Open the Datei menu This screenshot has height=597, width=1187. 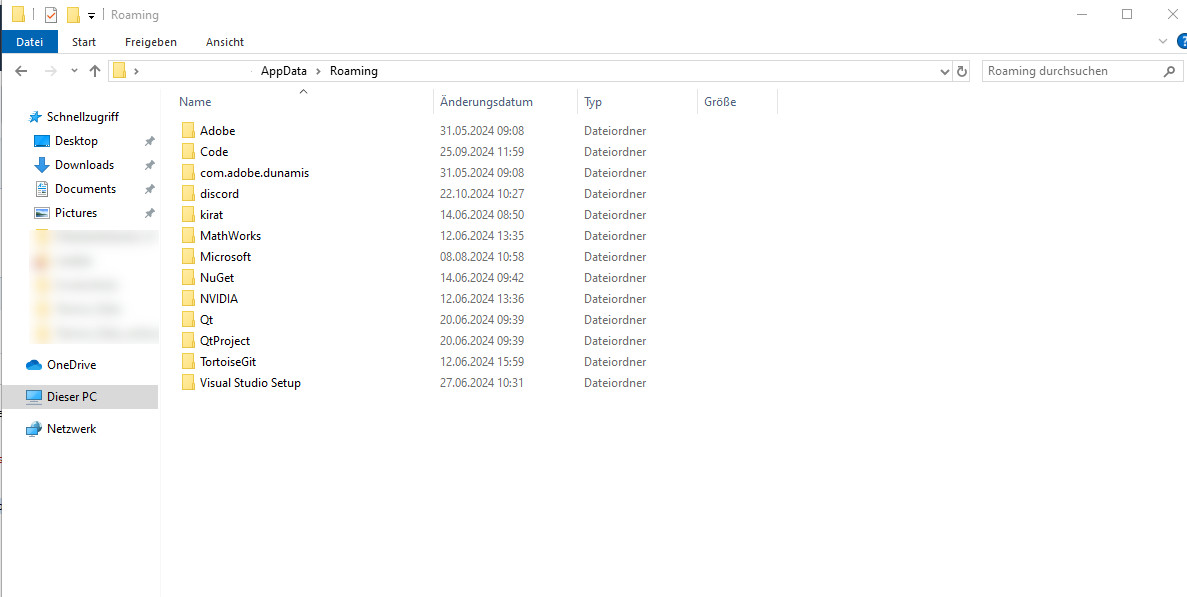[x=30, y=42]
